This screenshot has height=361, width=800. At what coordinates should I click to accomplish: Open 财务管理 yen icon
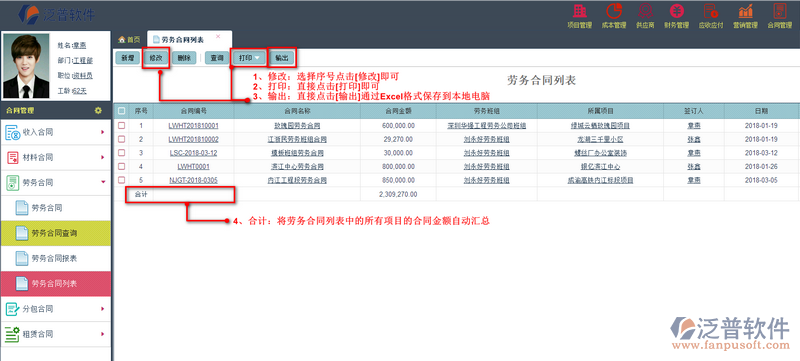(676, 11)
